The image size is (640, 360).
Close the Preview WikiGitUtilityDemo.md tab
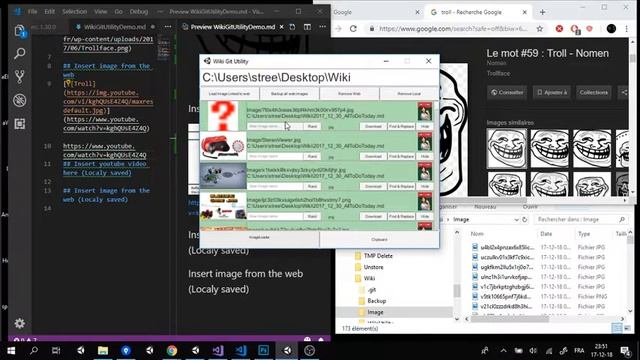pyautogui.click(x=281, y=27)
